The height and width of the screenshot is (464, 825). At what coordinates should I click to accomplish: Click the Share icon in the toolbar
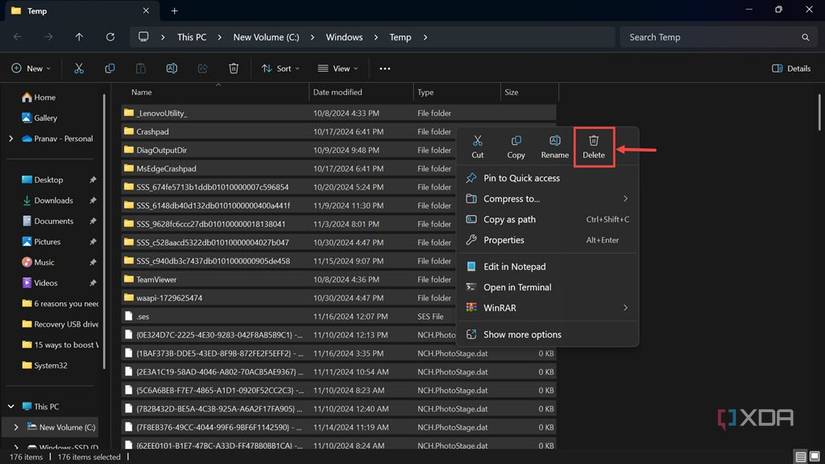click(203, 68)
